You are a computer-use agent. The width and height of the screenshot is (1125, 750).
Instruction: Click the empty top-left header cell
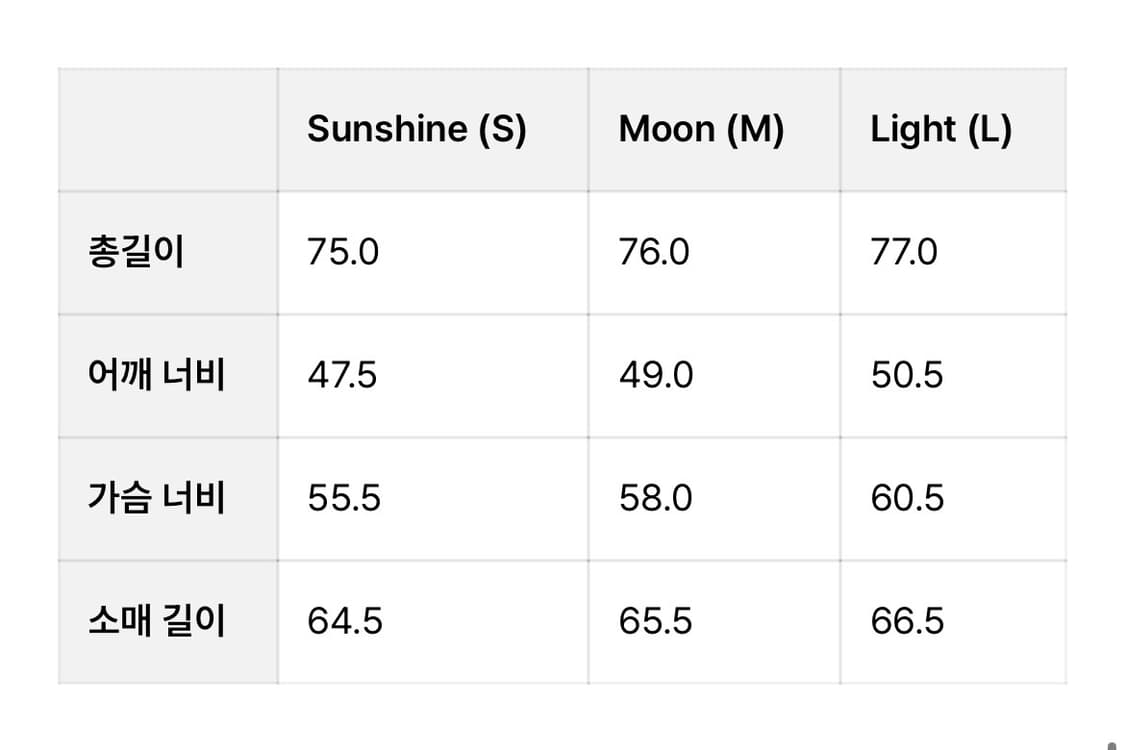pyautogui.click(x=168, y=129)
